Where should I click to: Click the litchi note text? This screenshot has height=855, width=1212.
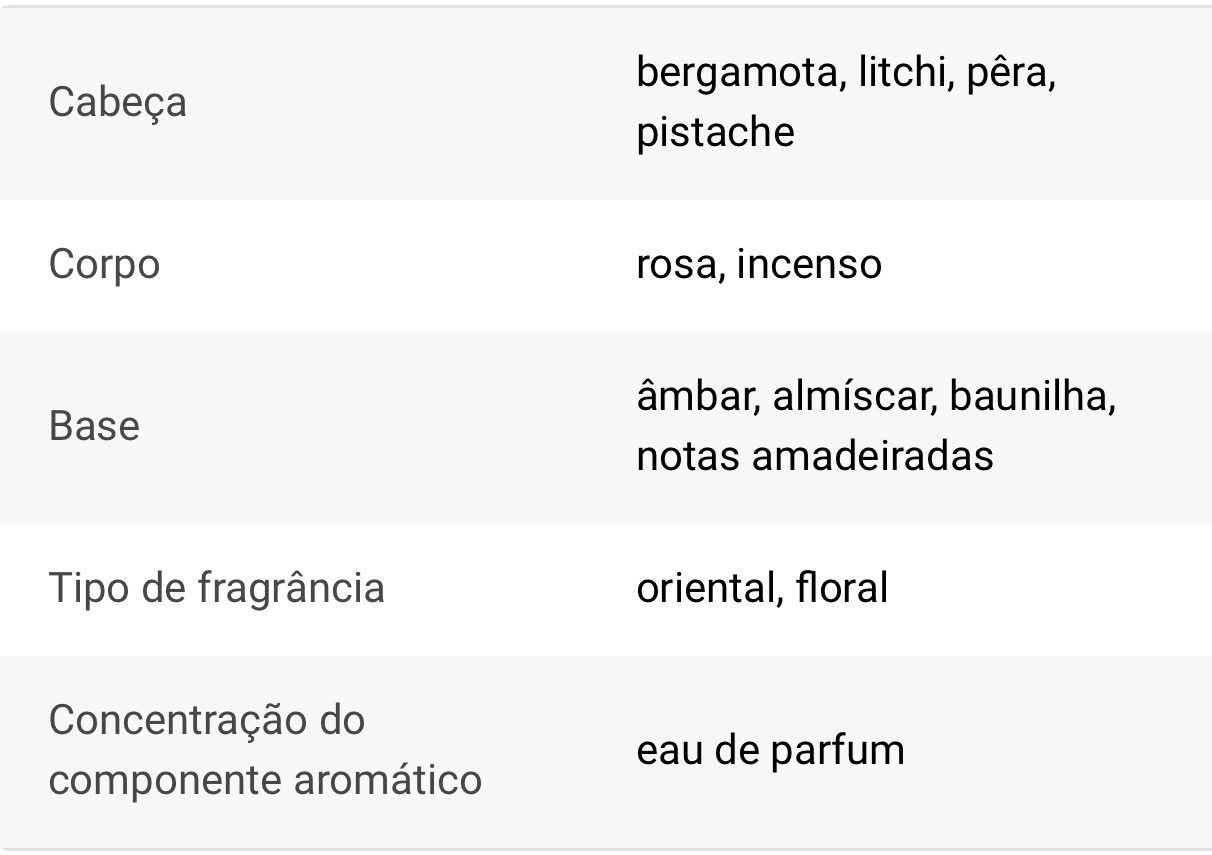pyautogui.click(x=902, y=73)
